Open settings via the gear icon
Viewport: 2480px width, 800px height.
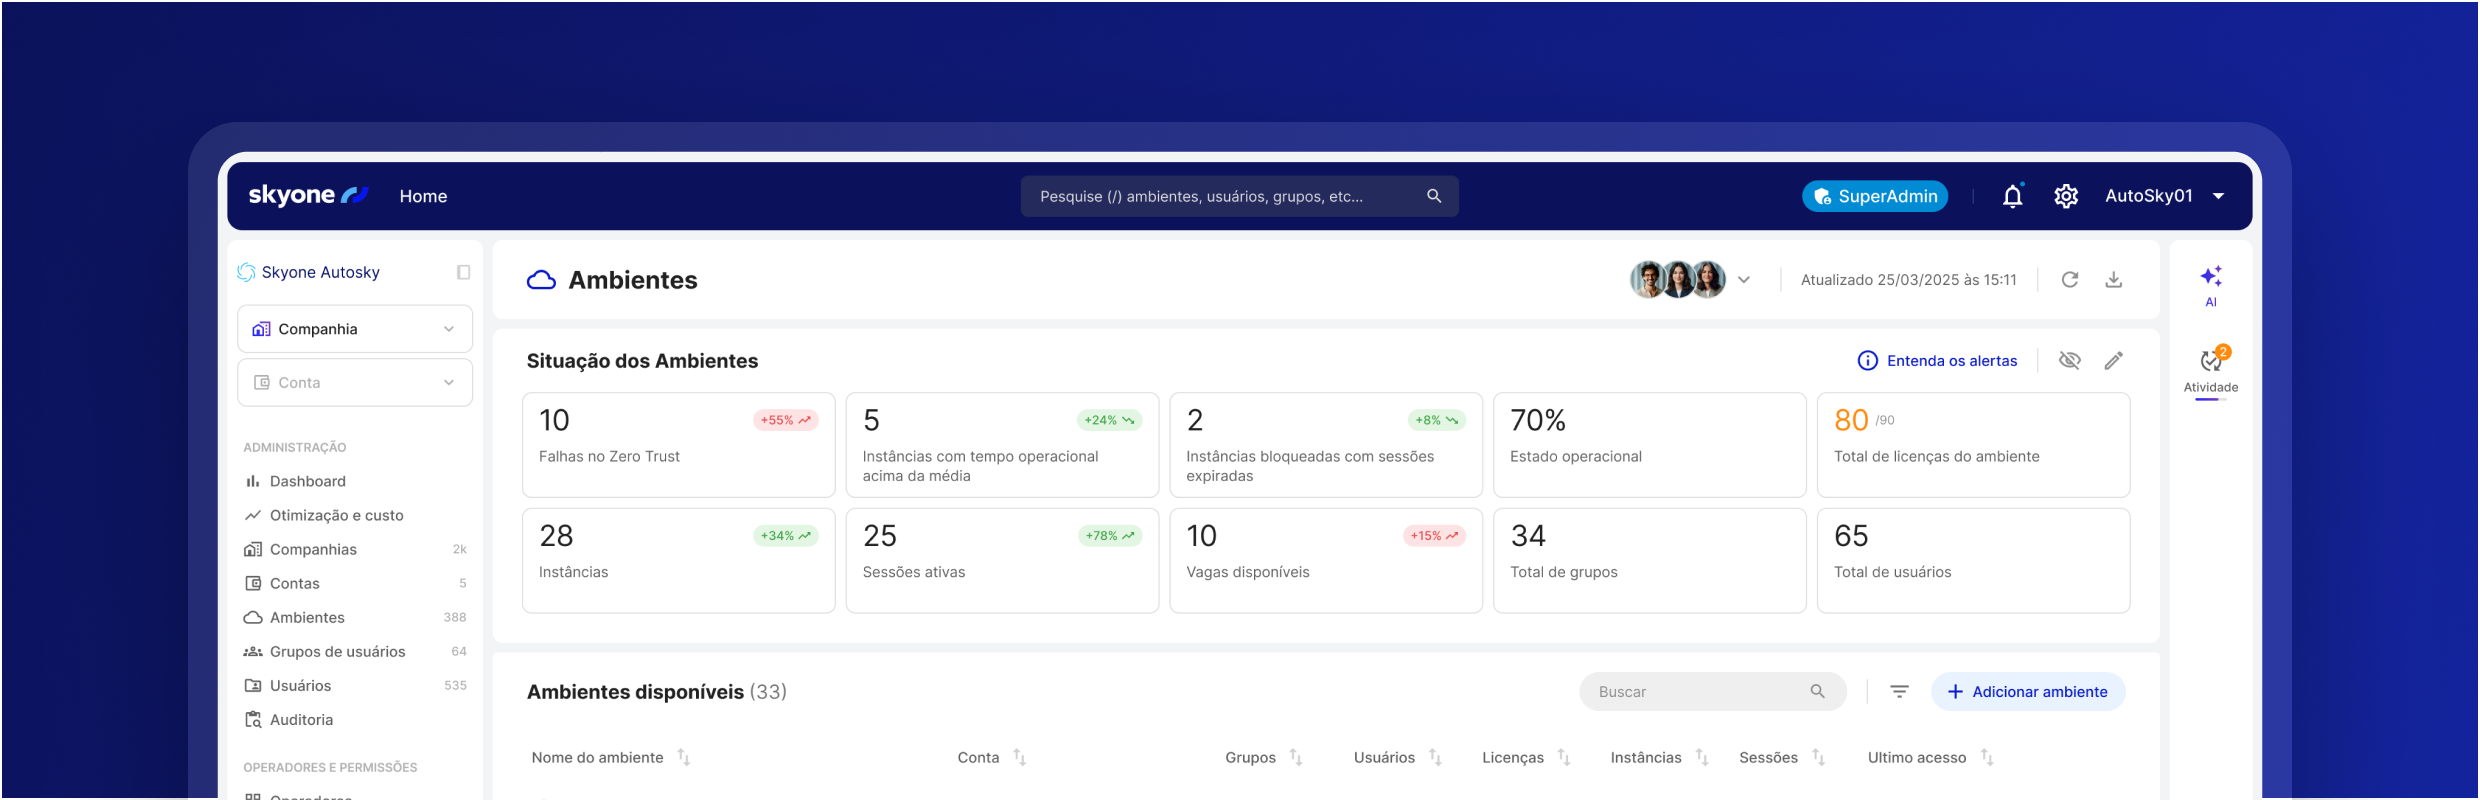[x=2066, y=196]
